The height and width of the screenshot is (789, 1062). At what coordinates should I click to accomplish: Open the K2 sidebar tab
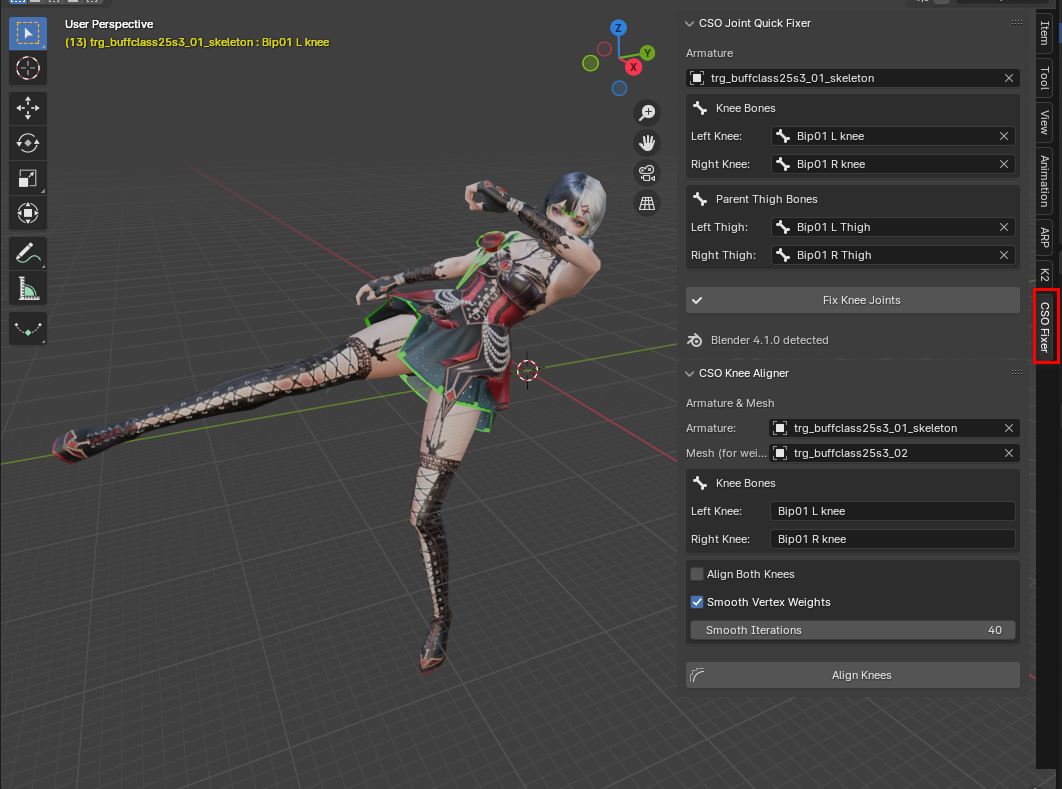(1044, 275)
